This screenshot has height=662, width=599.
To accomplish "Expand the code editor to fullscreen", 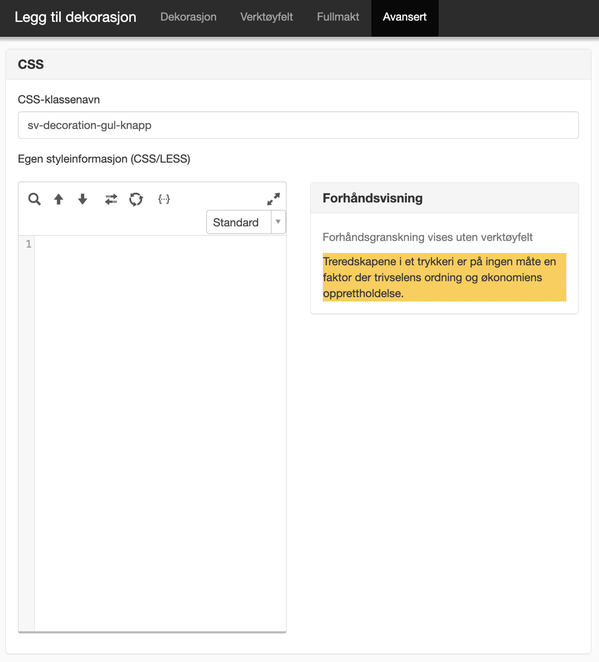I will click(274, 199).
